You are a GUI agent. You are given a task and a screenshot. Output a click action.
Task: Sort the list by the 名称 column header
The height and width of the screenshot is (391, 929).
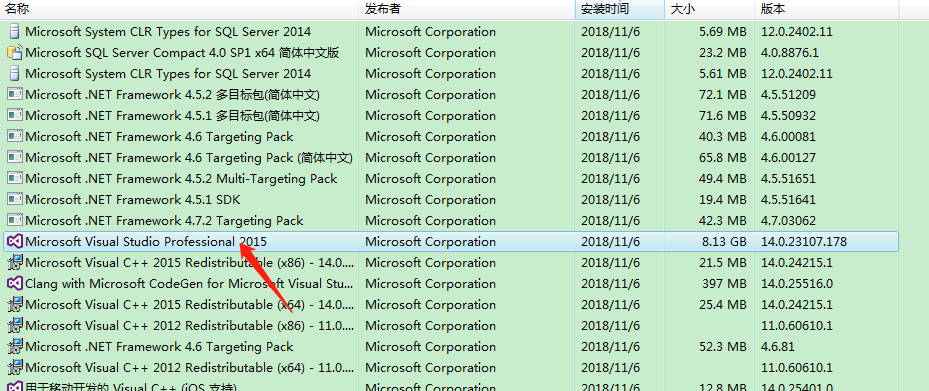pos(180,9)
